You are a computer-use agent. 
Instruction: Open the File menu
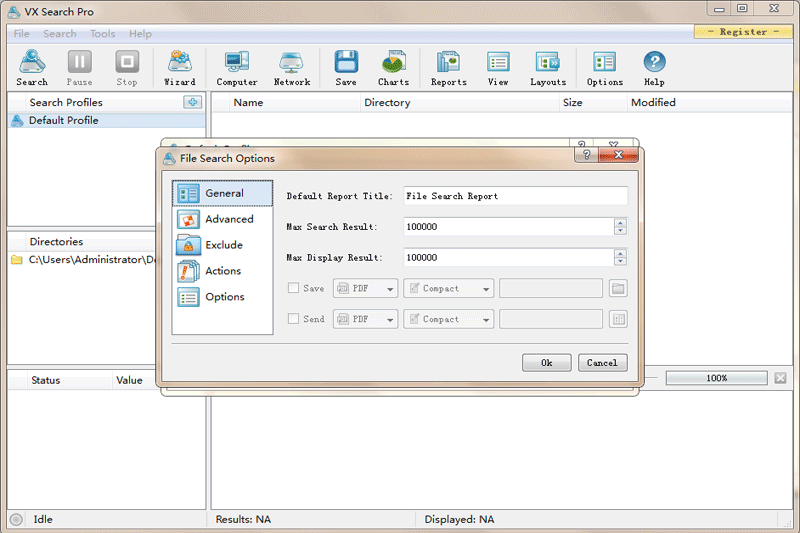coord(21,34)
